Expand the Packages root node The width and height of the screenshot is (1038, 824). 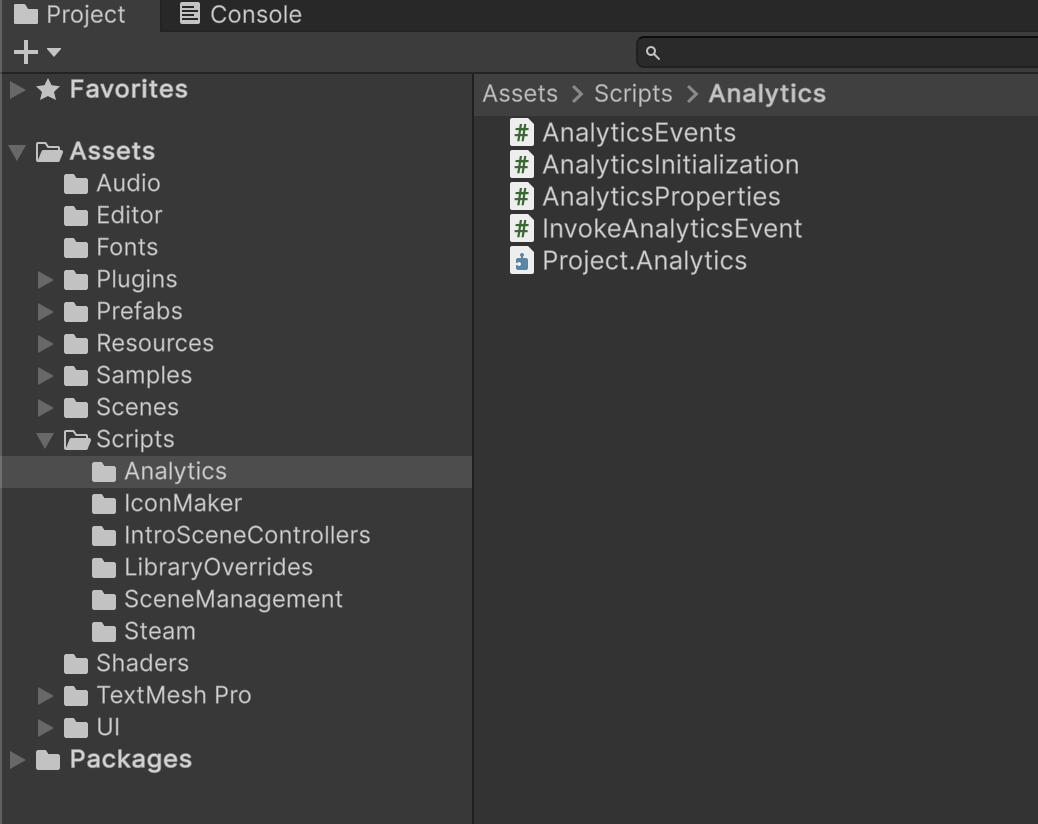pyautogui.click(x=17, y=759)
